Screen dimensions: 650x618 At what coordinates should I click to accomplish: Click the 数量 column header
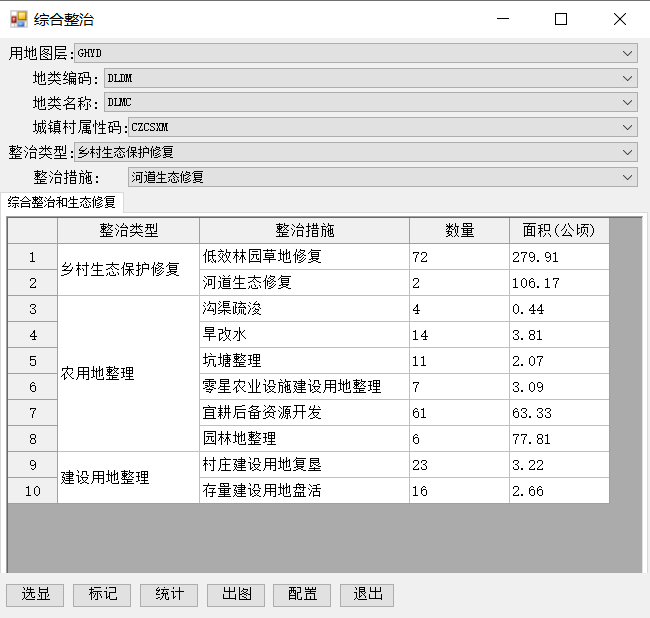(x=460, y=230)
